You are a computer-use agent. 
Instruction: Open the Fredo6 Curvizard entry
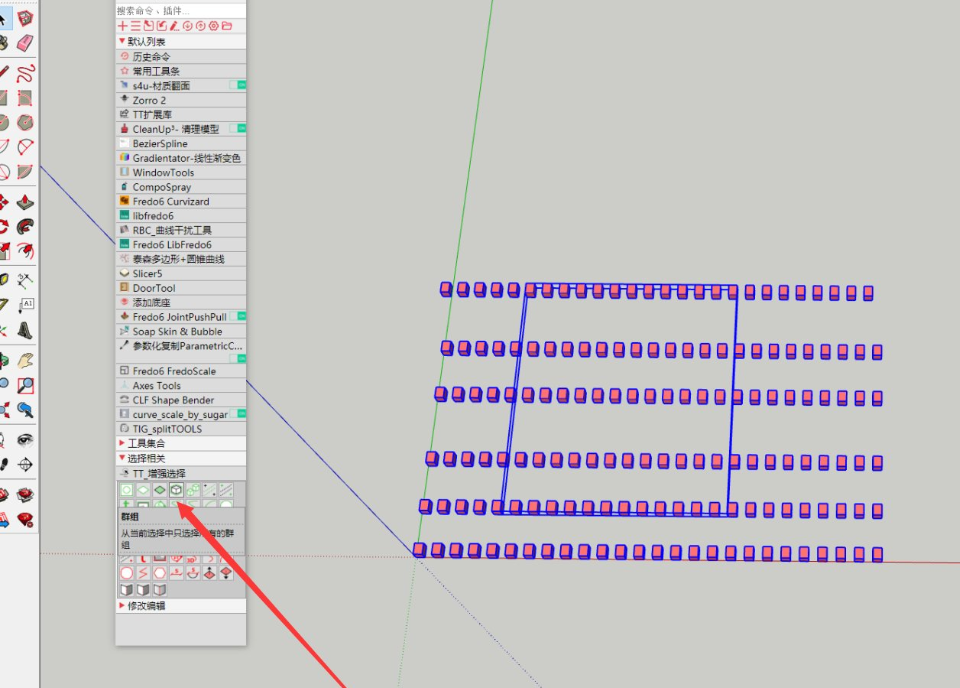tap(181, 201)
